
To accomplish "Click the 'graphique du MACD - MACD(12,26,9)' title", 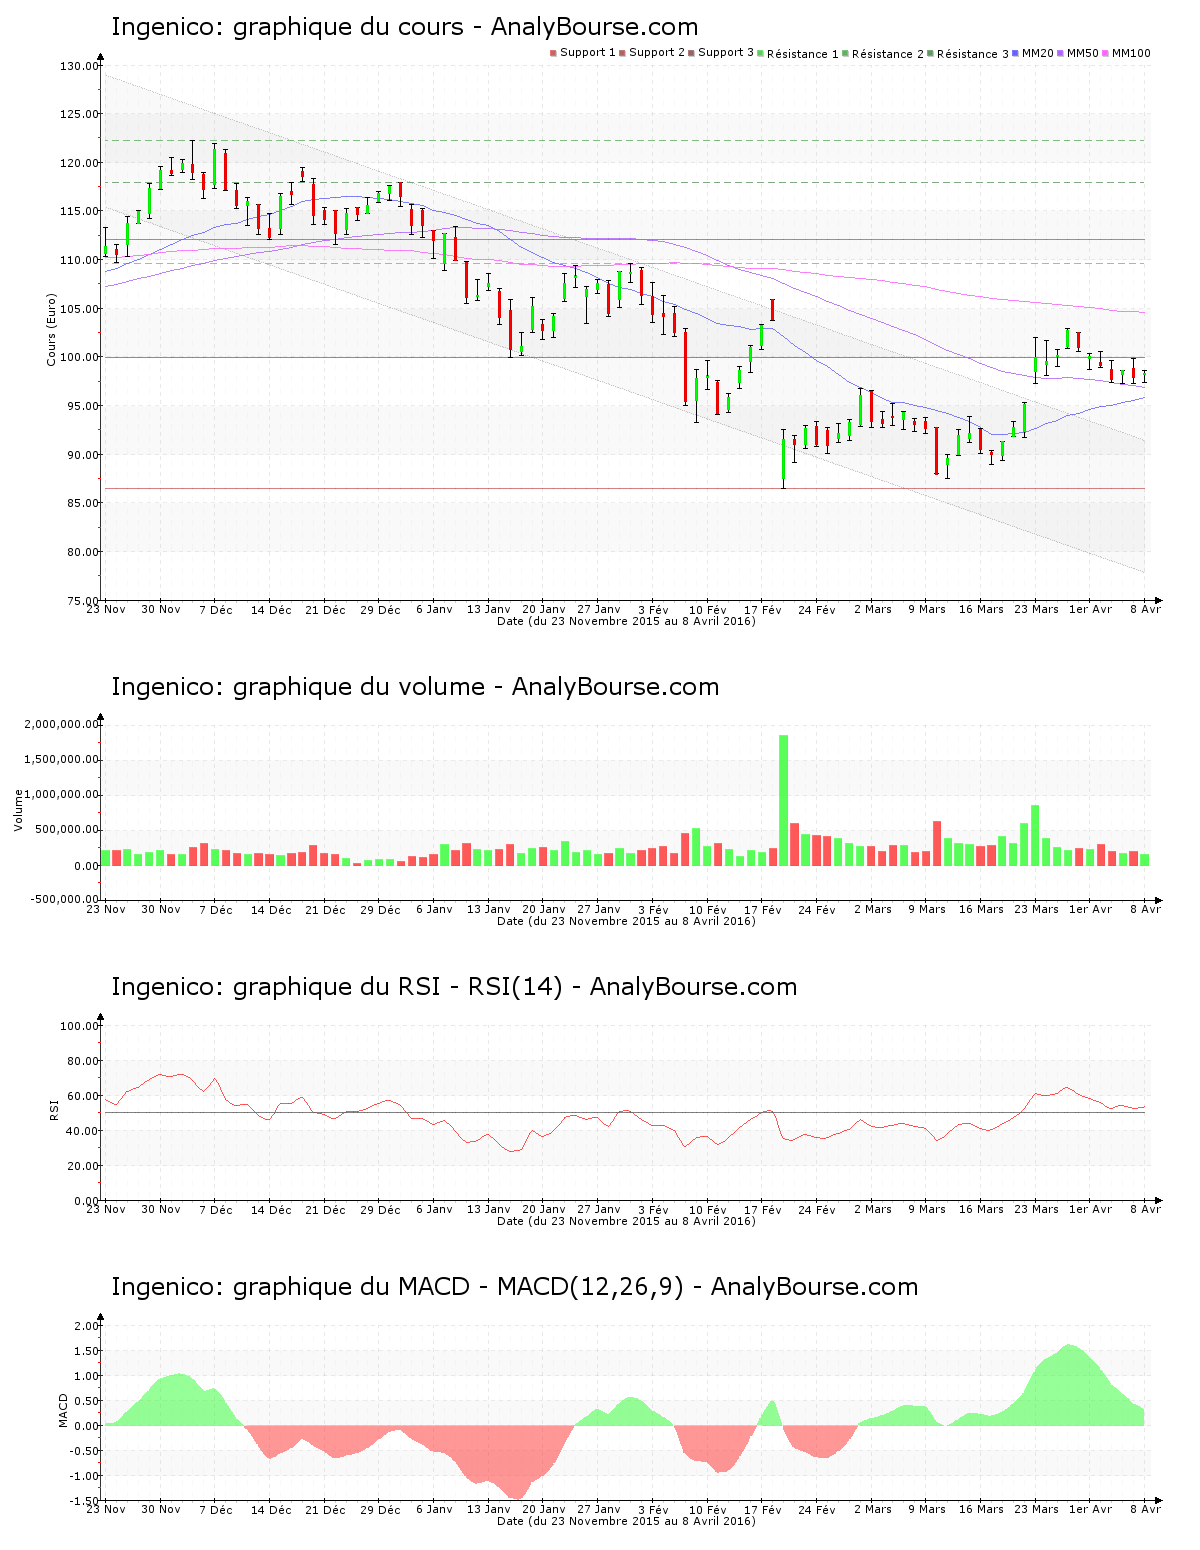I will (x=458, y=1287).
